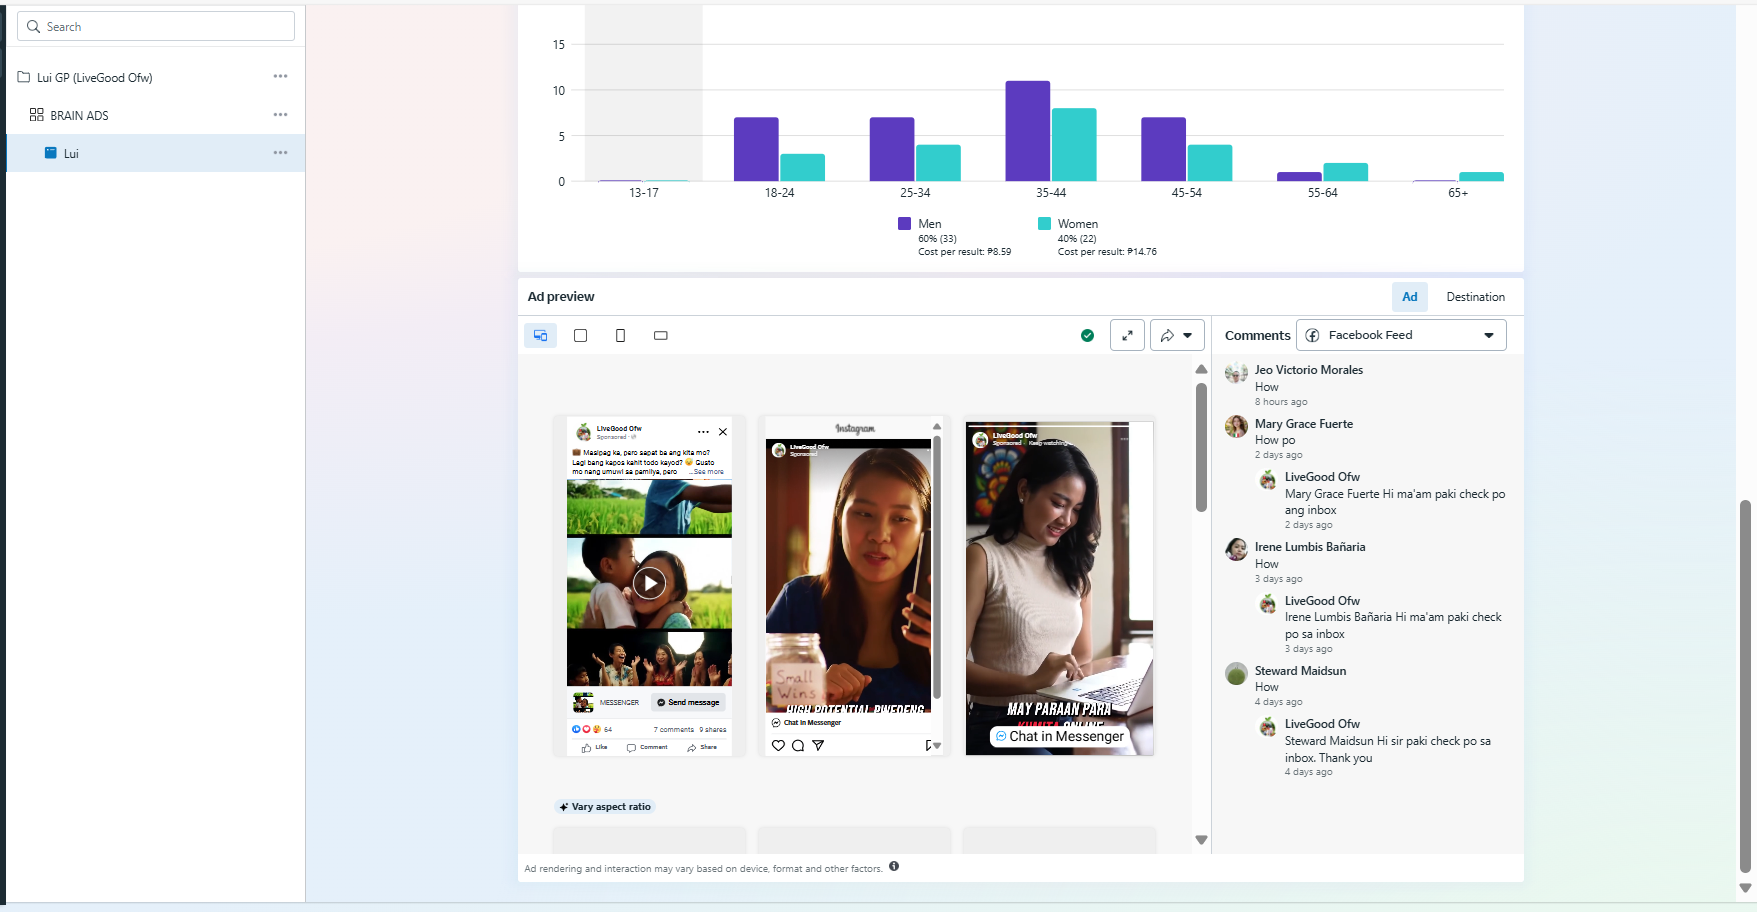
Task: Open the share preview dropdown
Action: click(x=1177, y=336)
